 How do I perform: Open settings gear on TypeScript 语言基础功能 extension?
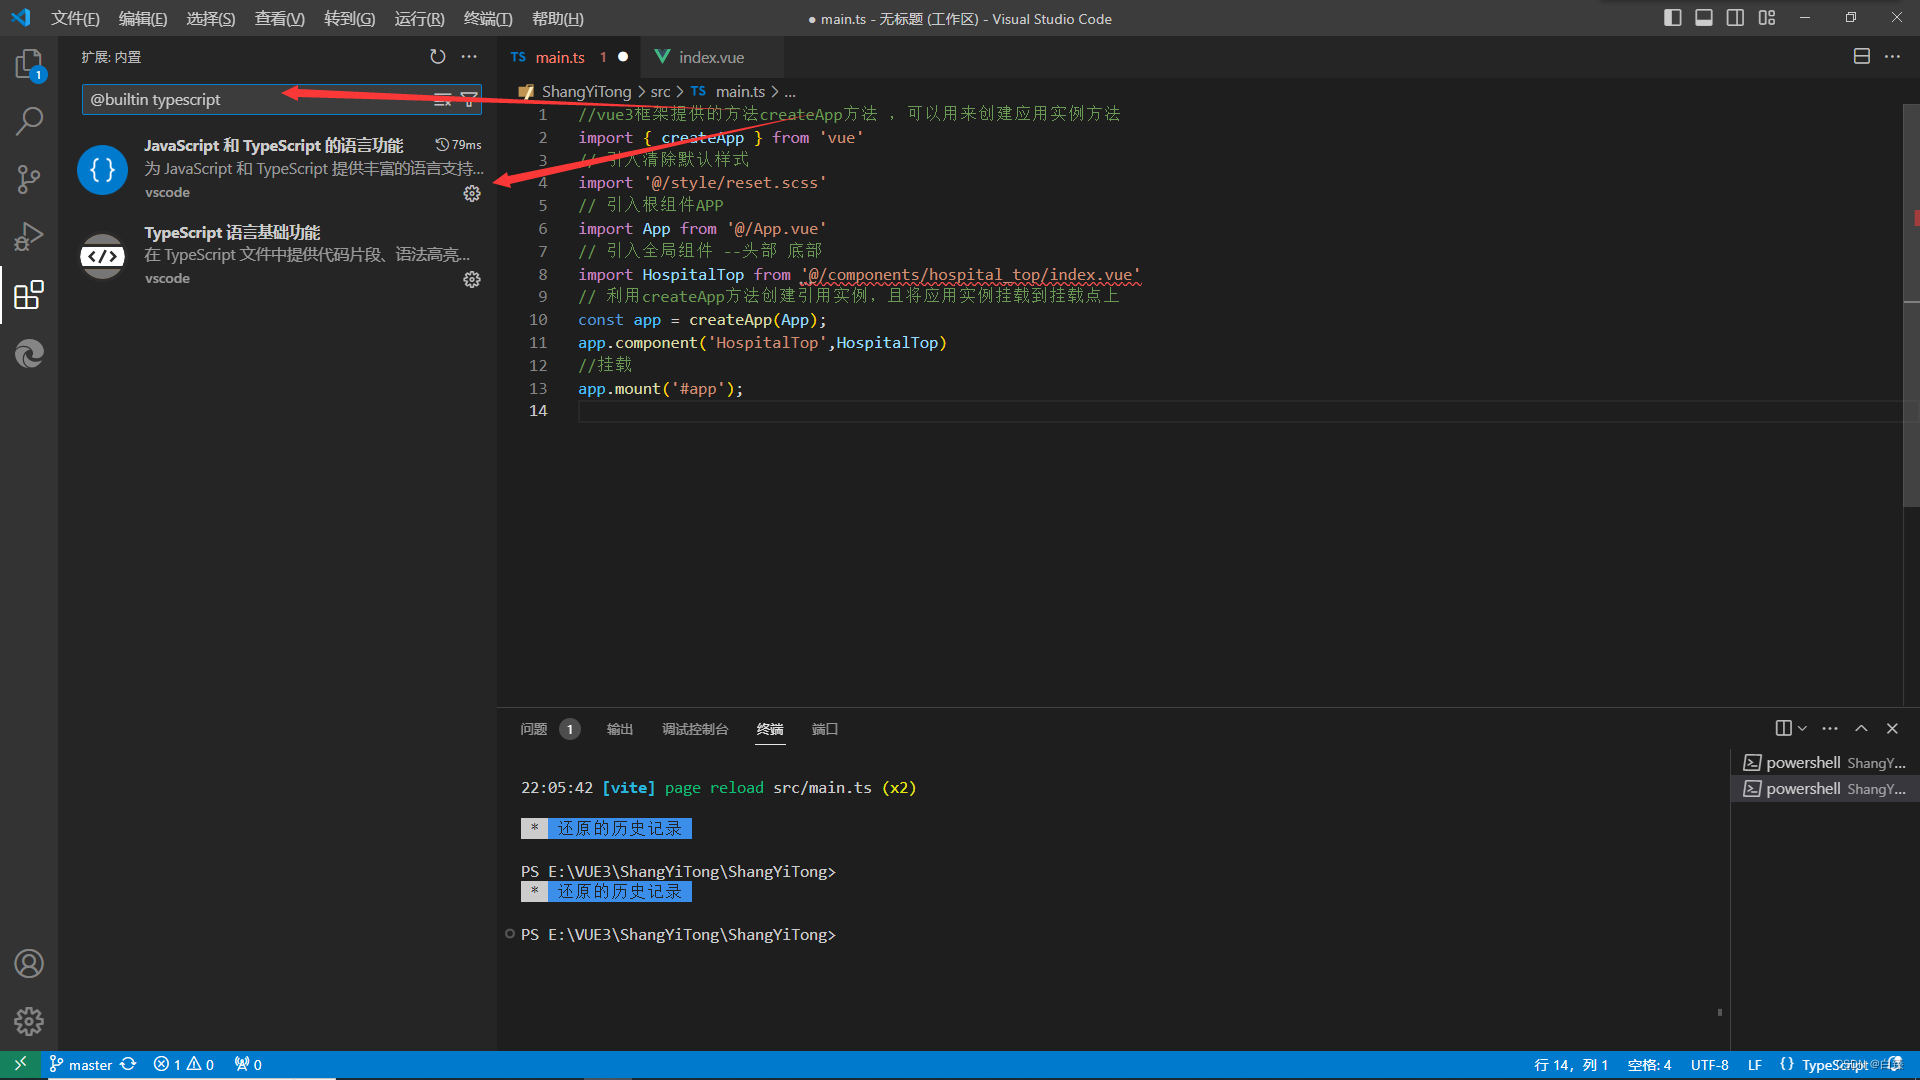(471, 280)
